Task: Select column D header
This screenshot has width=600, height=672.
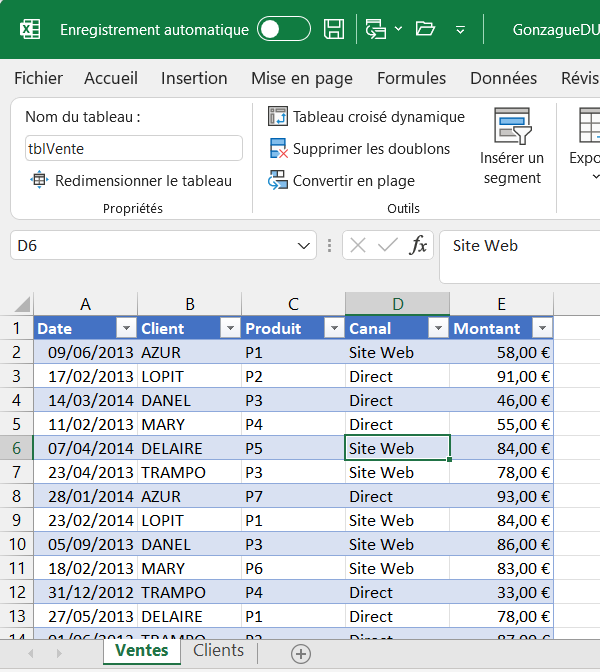Action: point(397,304)
